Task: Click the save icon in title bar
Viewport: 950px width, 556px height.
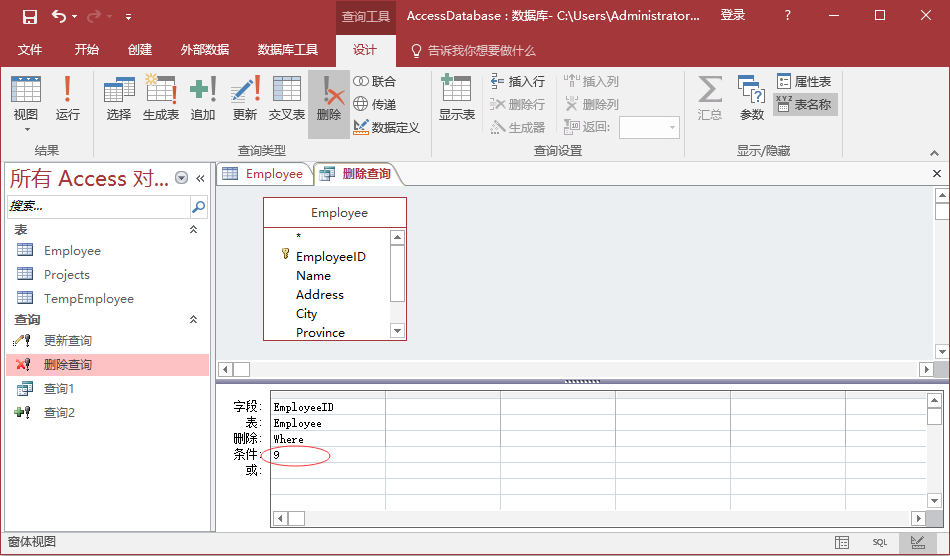Action: [30, 16]
